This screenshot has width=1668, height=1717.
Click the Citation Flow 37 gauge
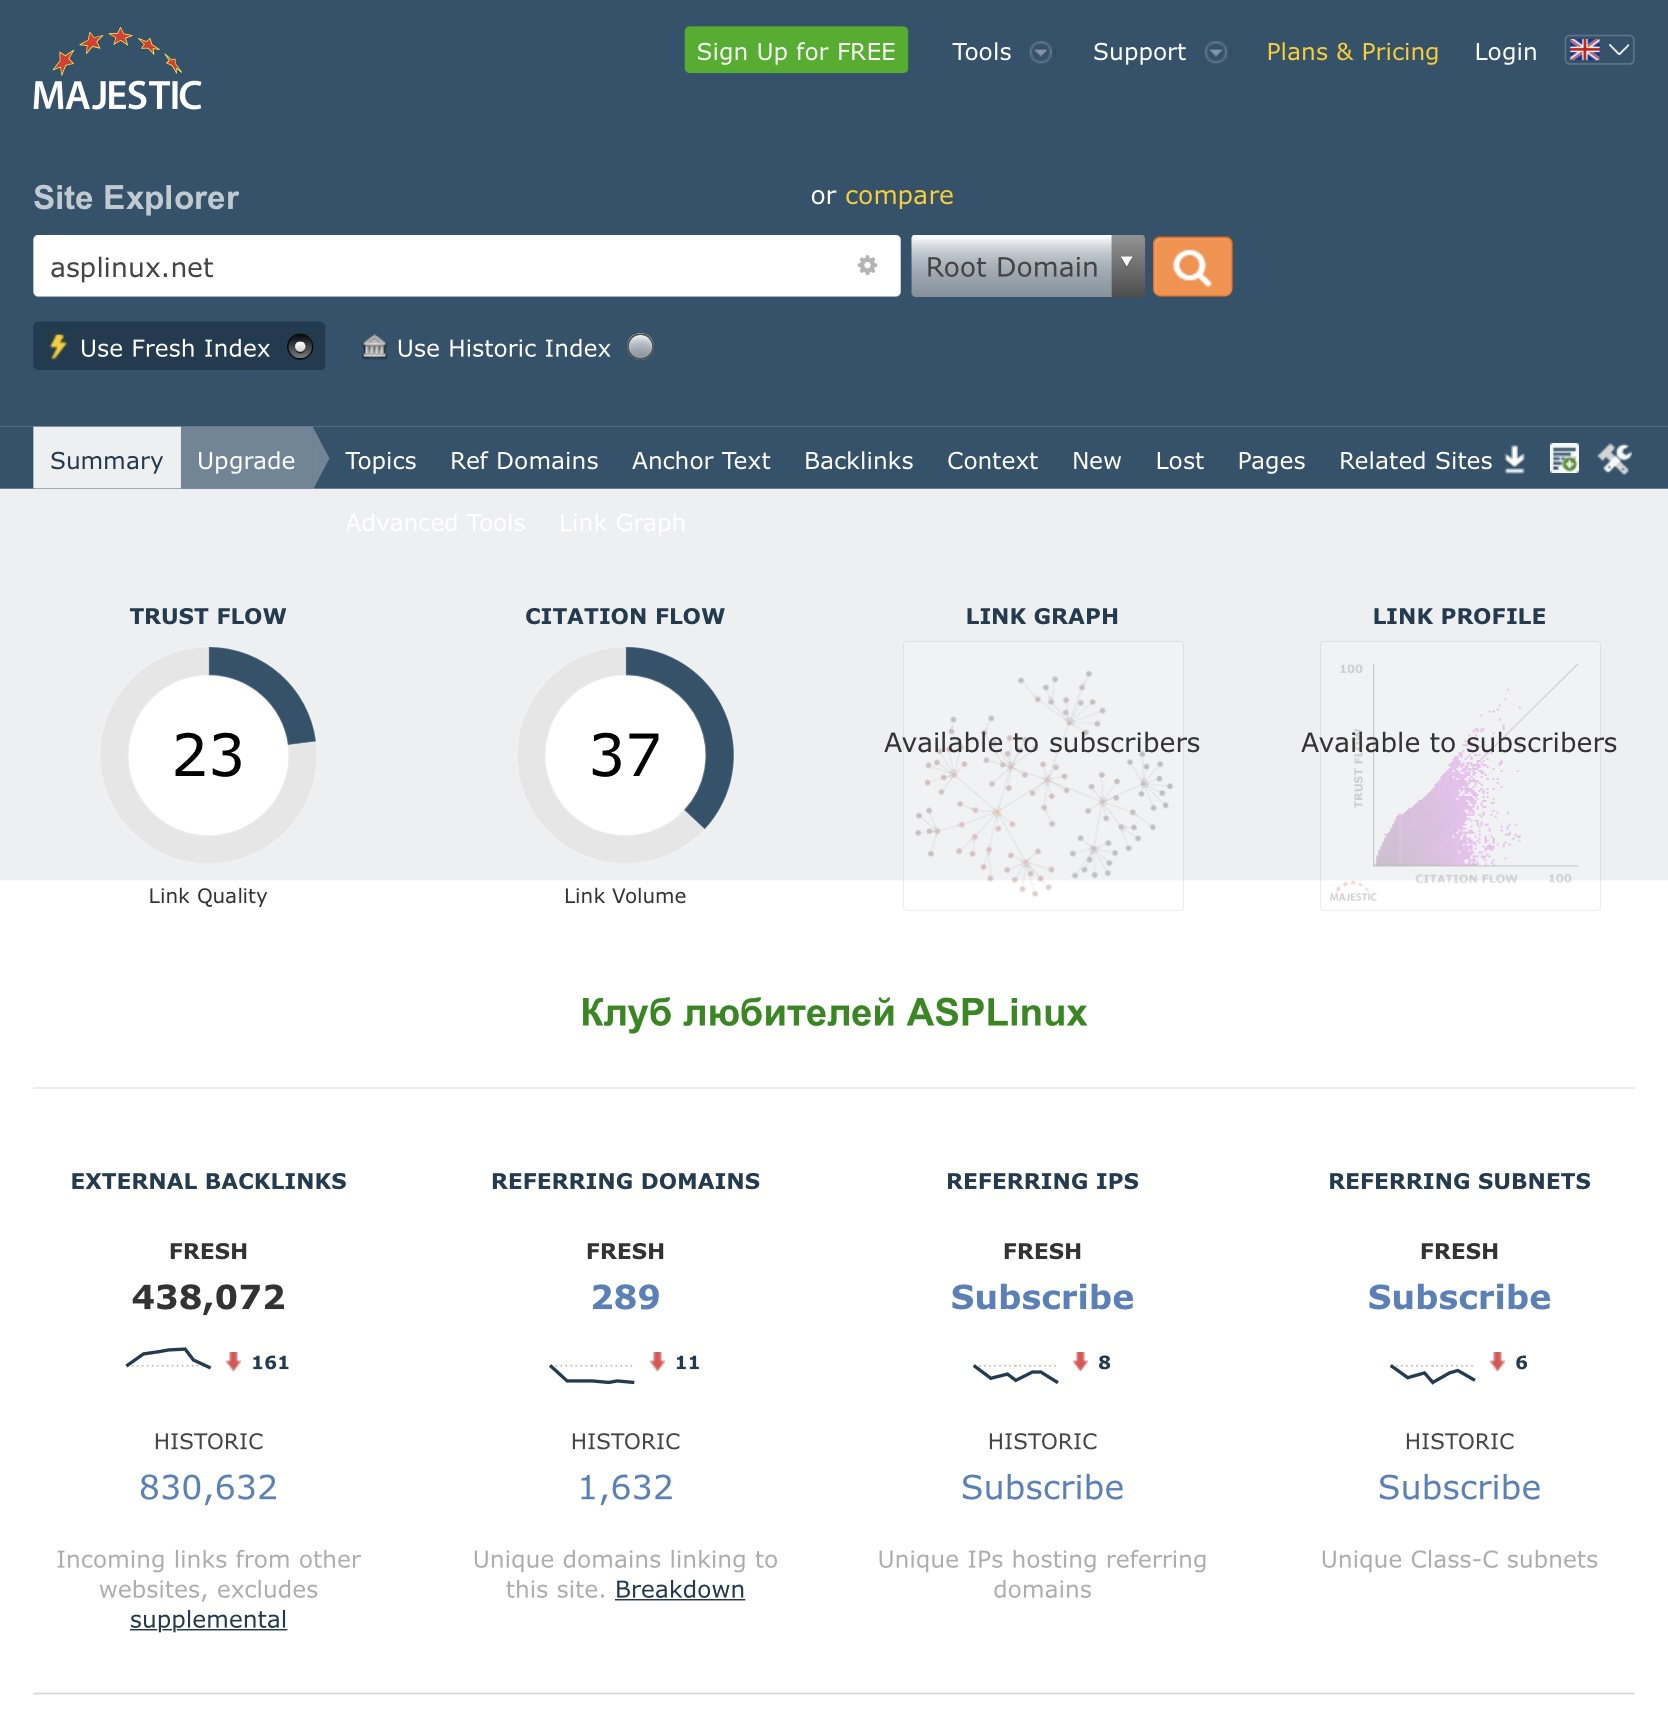pos(625,755)
